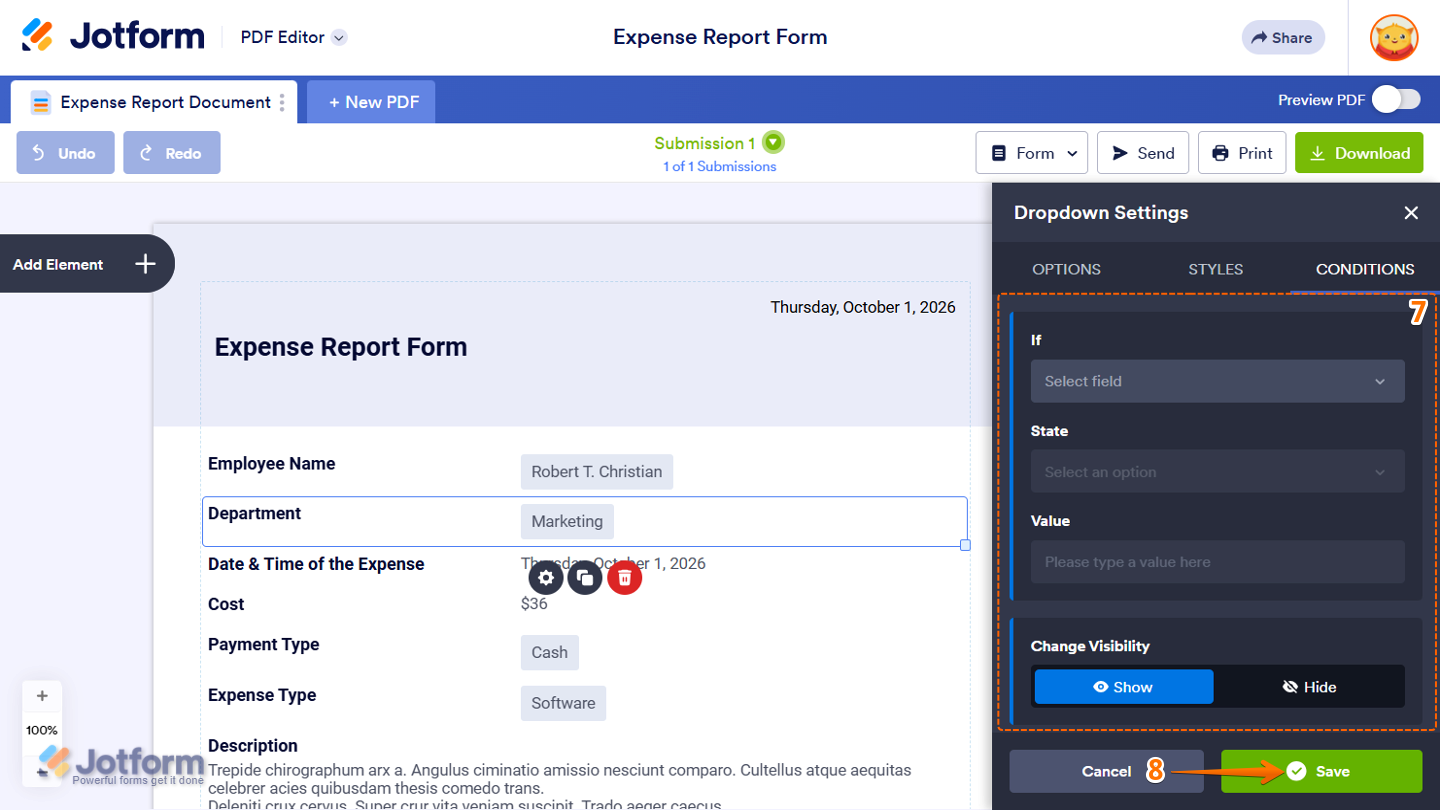Close the Dropdown Settings panel
The width and height of the screenshot is (1440, 810).
tap(1411, 212)
